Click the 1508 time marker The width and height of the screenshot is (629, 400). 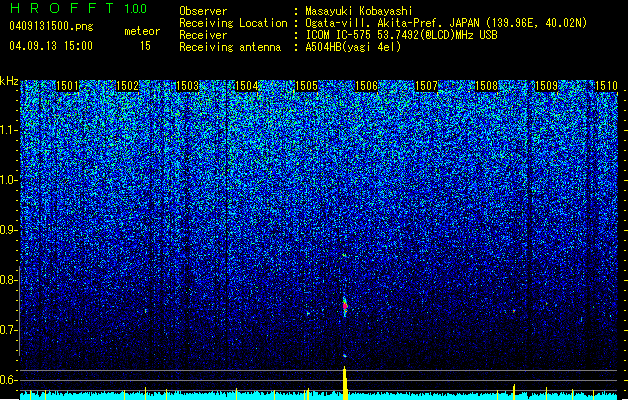(x=487, y=86)
